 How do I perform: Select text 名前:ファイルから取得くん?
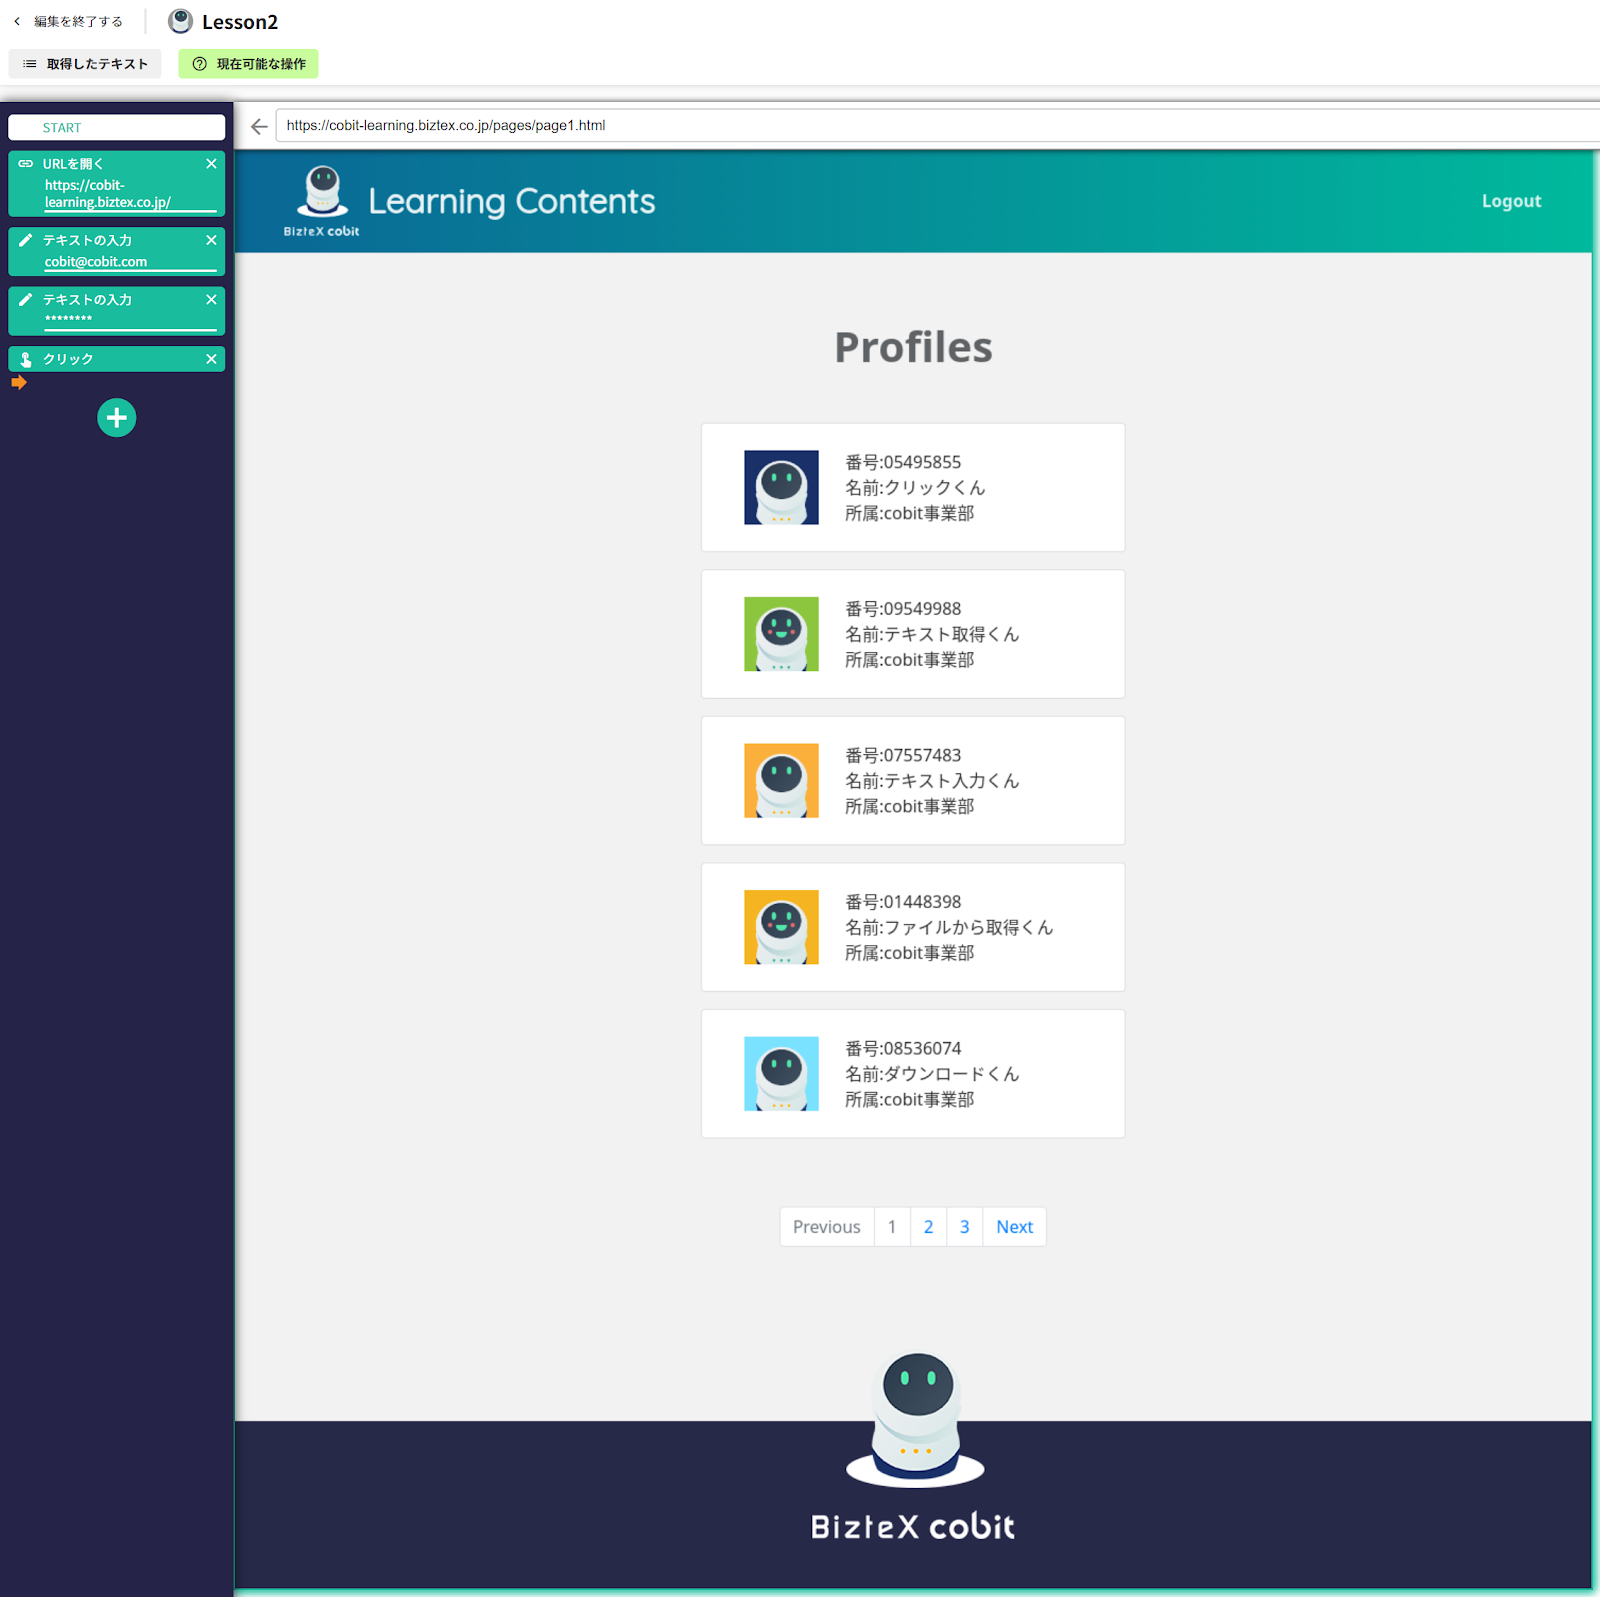949,927
